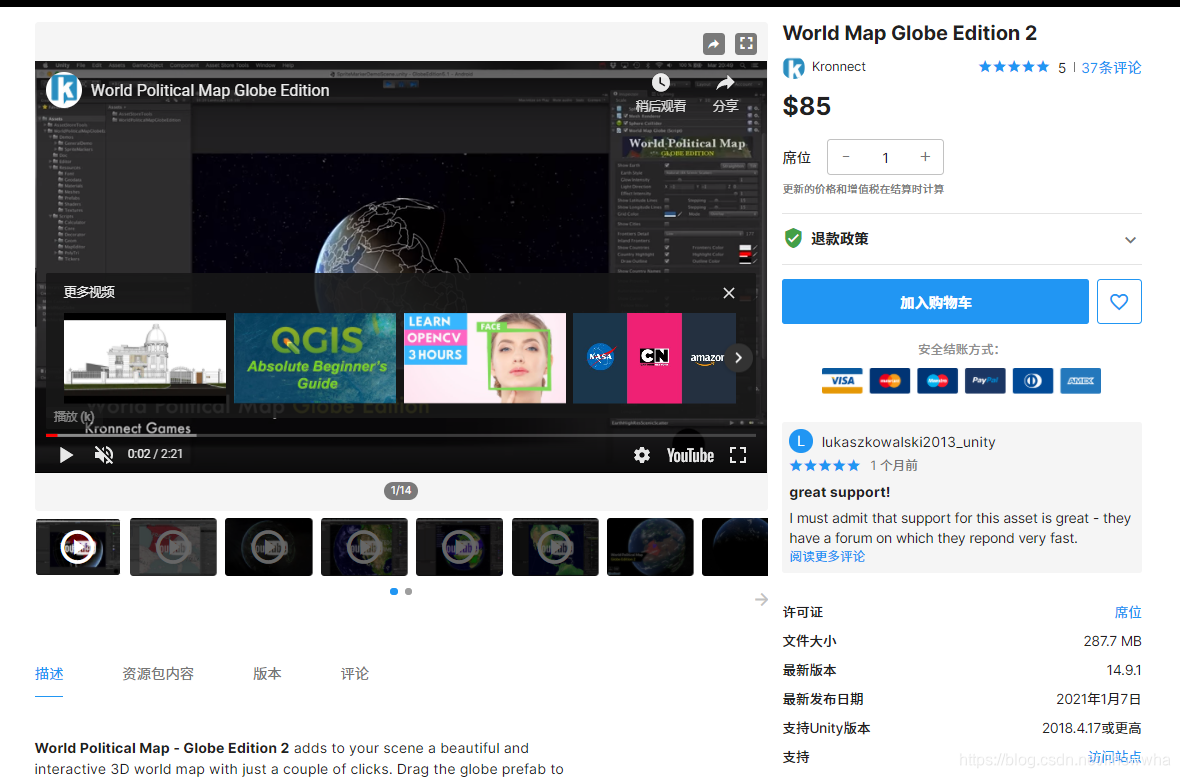Viewport: 1180px width, 778px height.
Task: Open the 访问站点 support site link
Action: pyautogui.click(x=1115, y=757)
